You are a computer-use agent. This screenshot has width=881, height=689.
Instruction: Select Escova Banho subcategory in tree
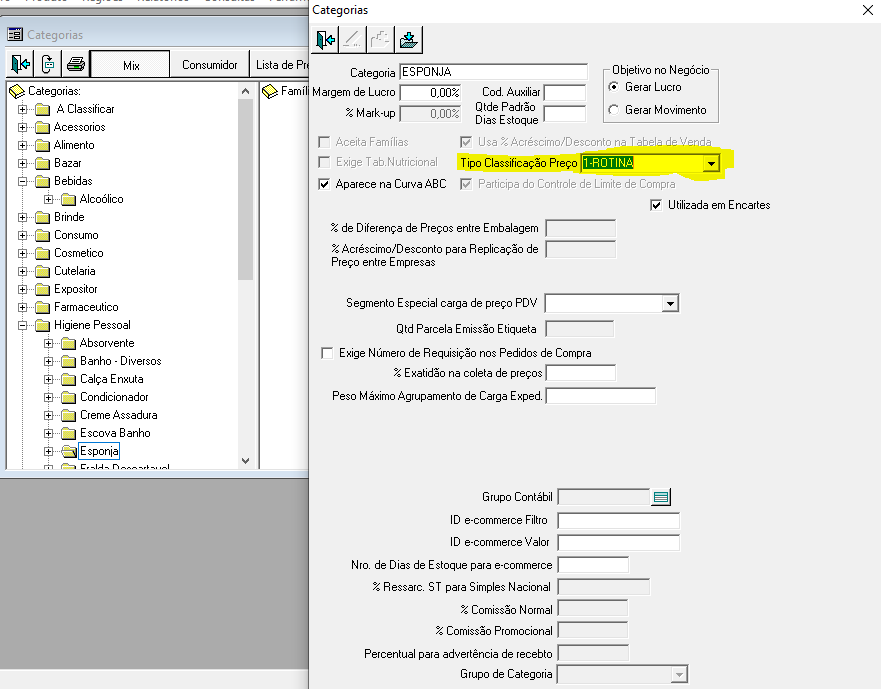click(115, 433)
